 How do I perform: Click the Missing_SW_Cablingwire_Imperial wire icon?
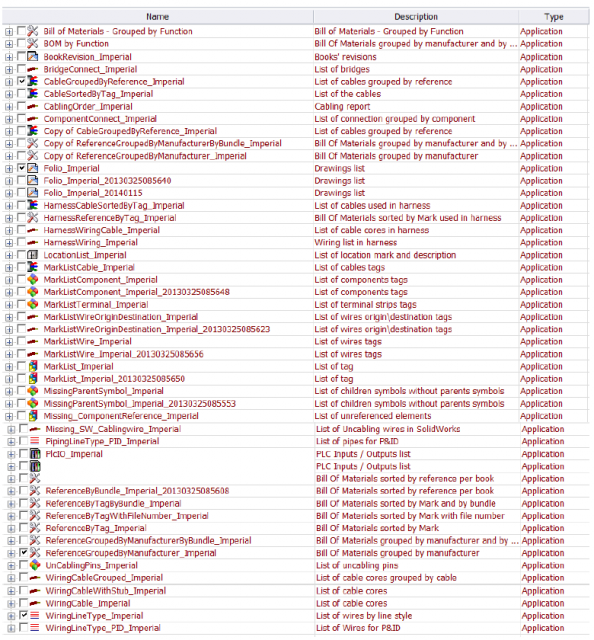[x=35, y=429]
